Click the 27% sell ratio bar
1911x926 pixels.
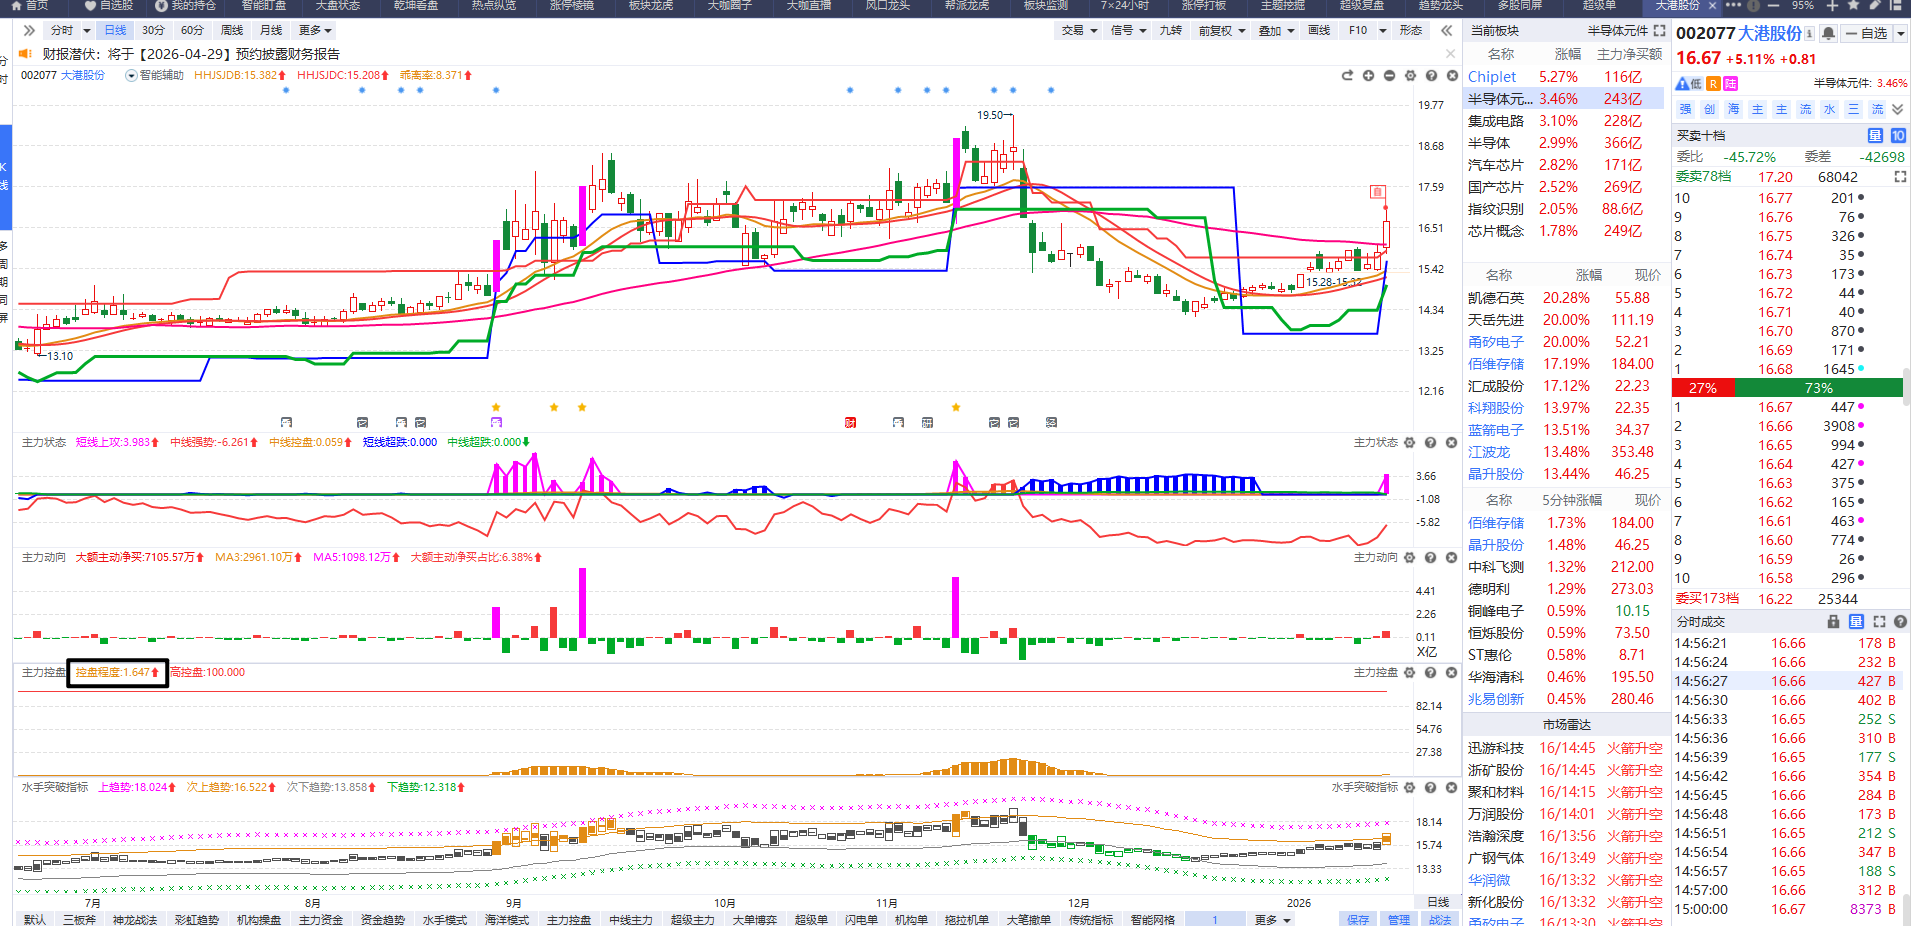1702,388
